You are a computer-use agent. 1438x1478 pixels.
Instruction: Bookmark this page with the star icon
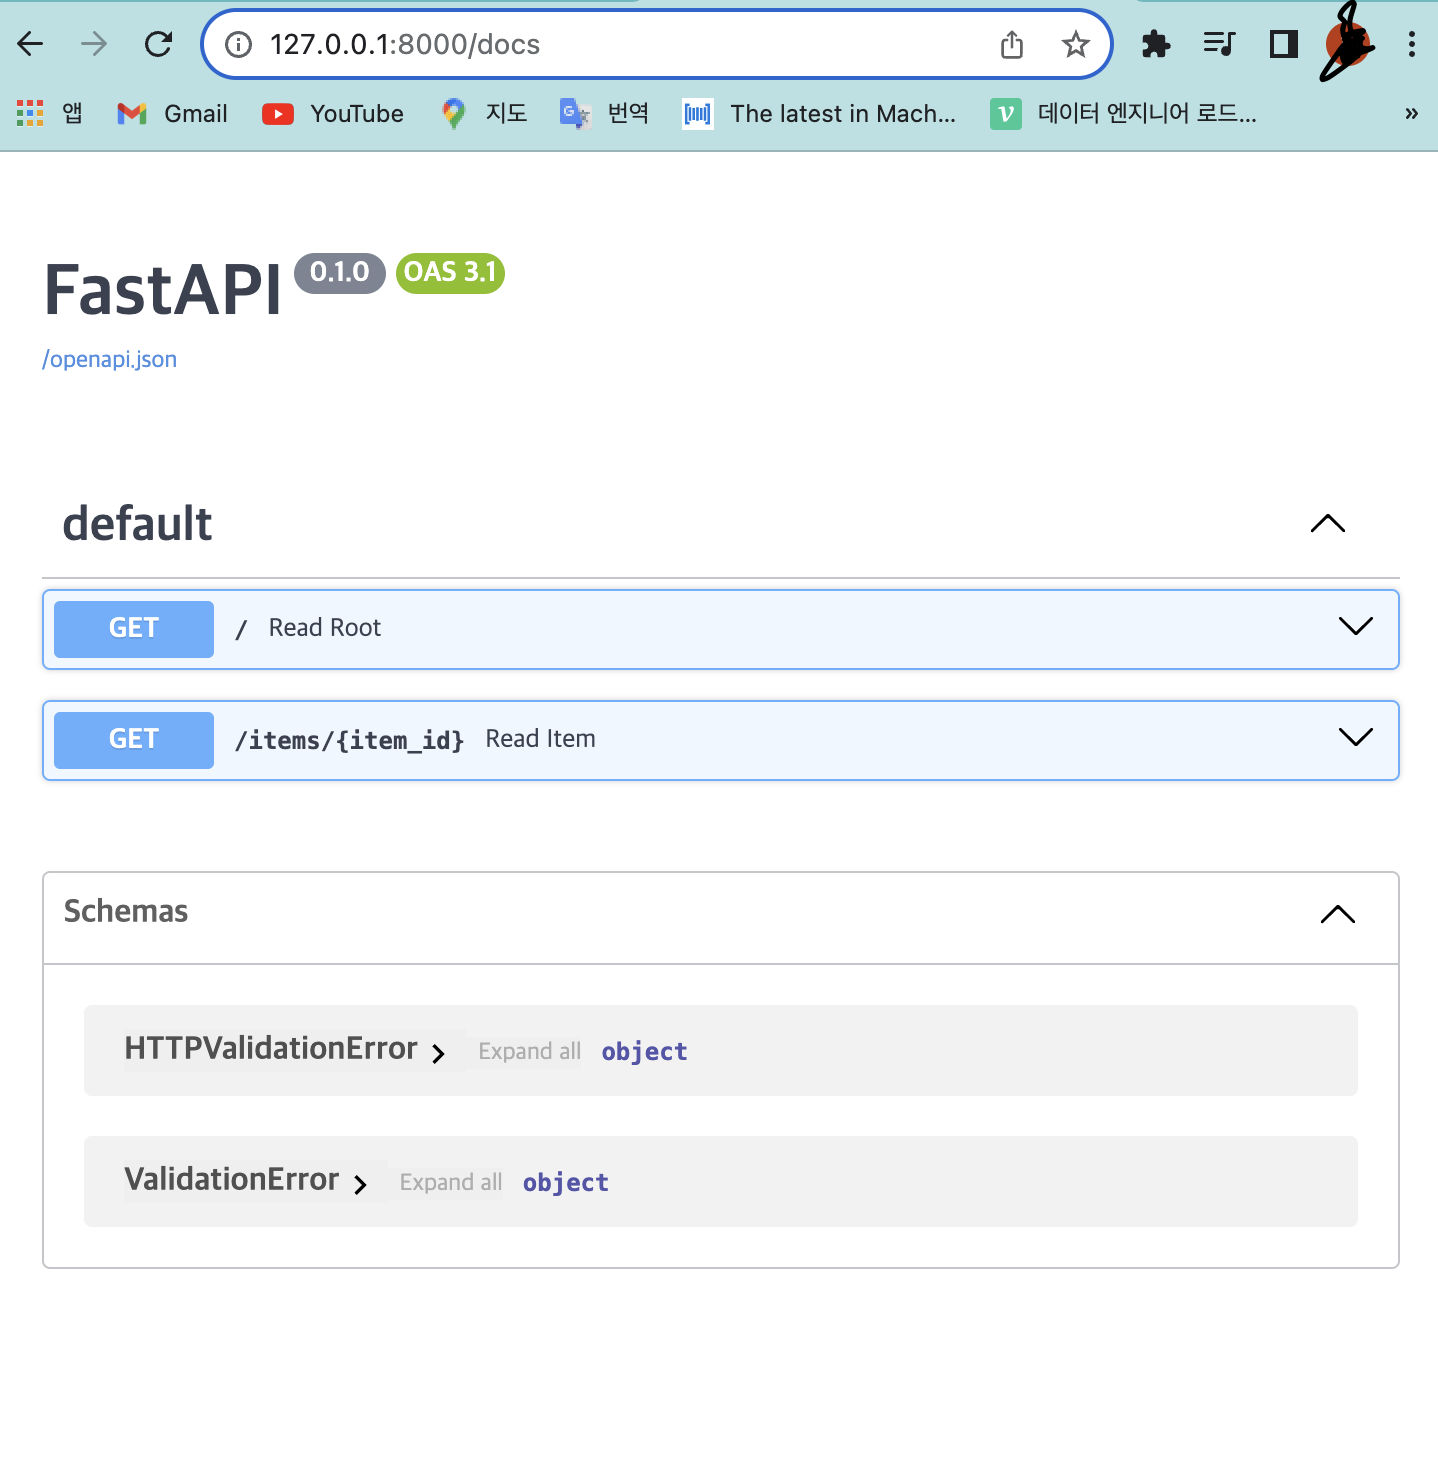1075,44
